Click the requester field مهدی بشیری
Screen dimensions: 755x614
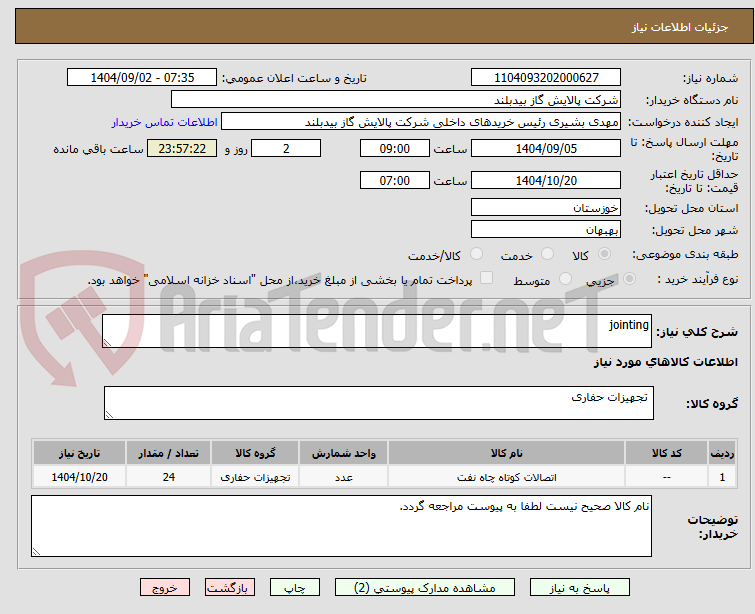click(421, 122)
